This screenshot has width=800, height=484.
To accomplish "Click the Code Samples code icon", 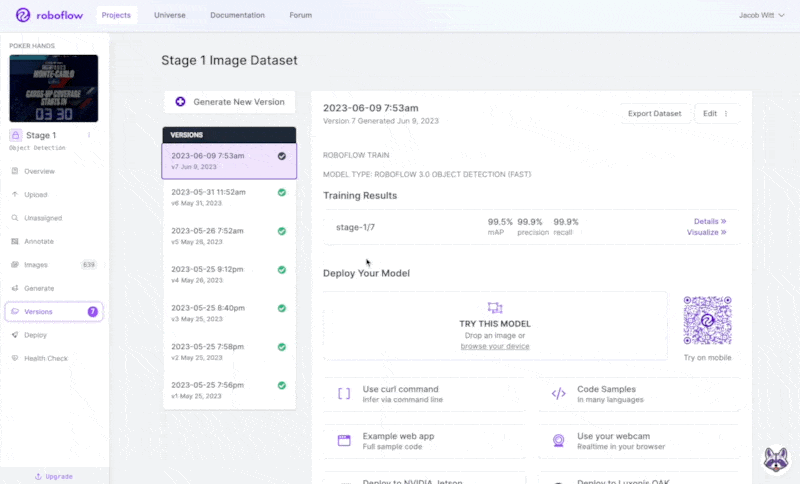I will click(559, 393).
